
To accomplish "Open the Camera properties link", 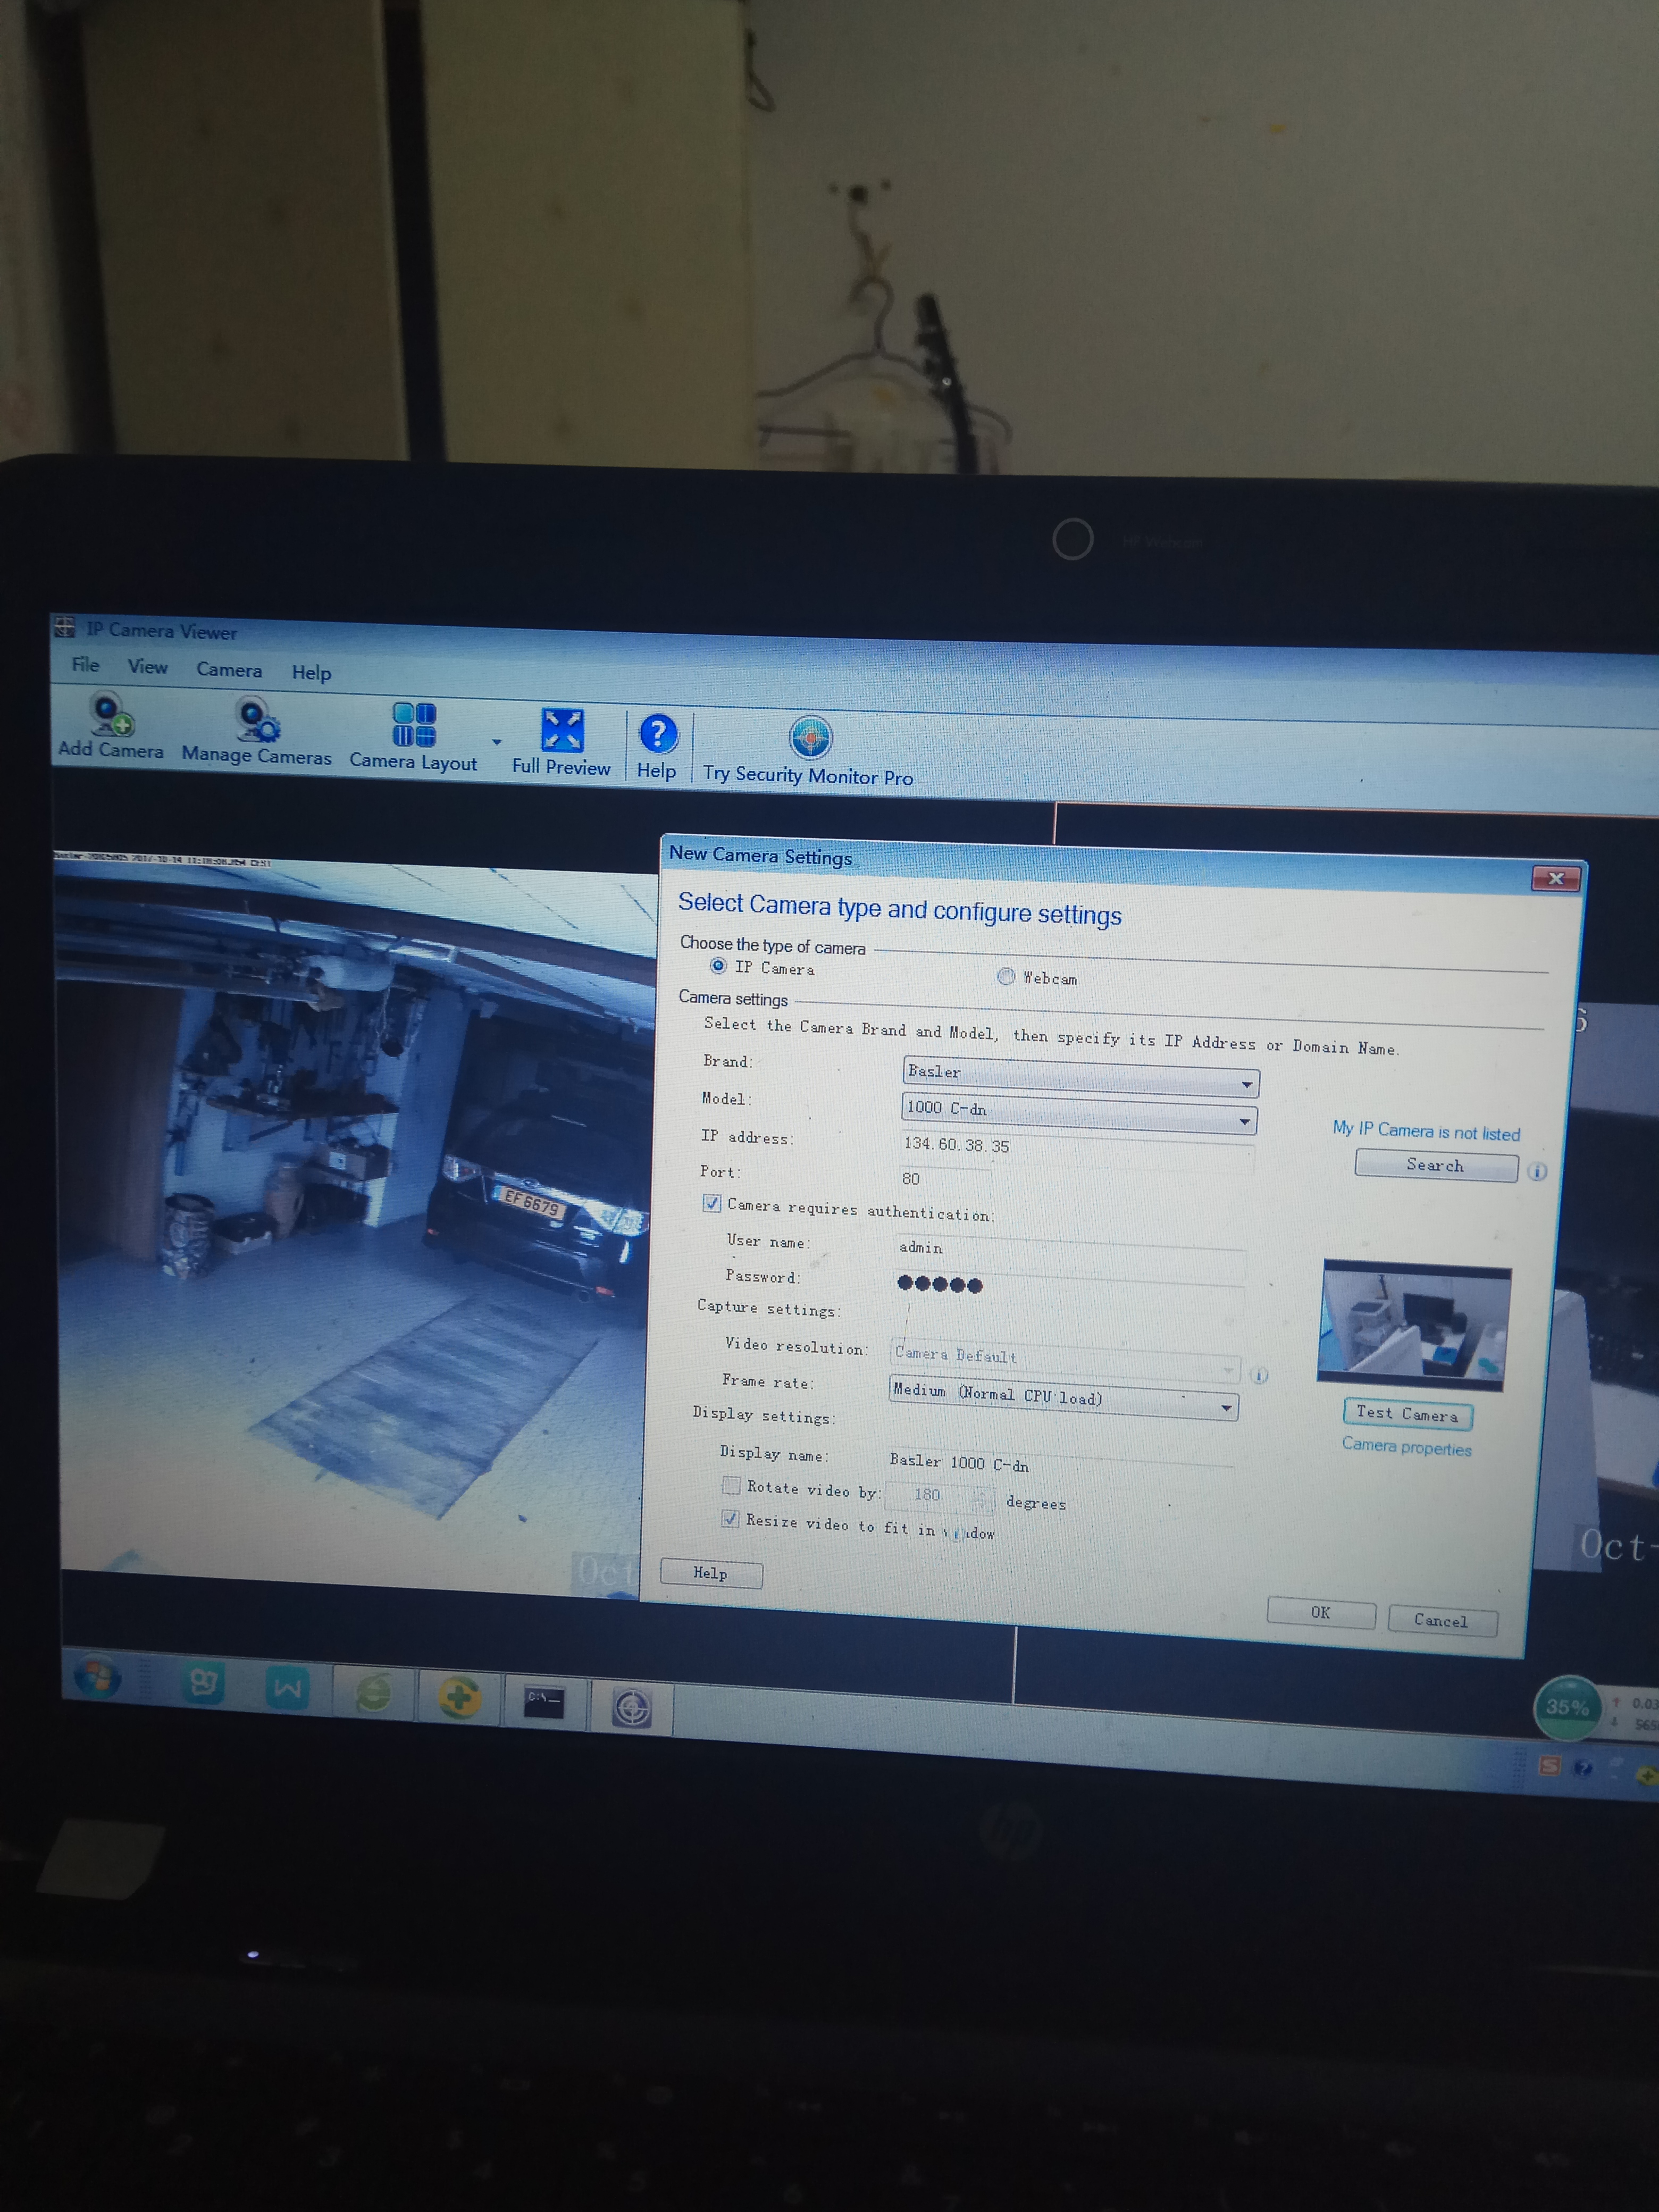I will pyautogui.click(x=1406, y=1447).
